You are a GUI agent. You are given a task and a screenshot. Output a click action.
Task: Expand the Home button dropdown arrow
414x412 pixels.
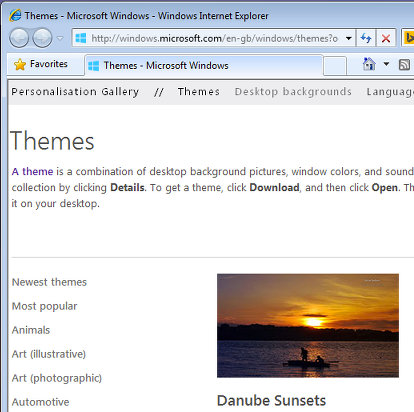(386, 64)
